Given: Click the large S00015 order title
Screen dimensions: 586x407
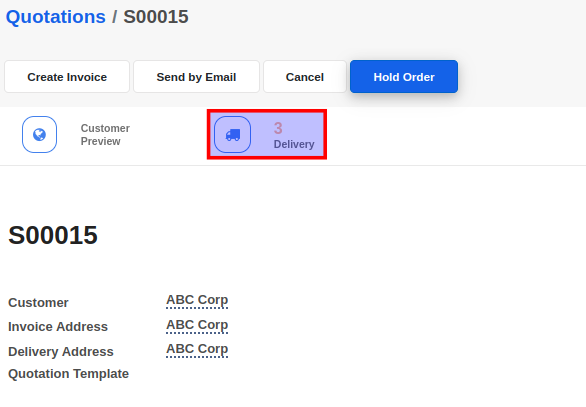Looking at the screenshot, I should [x=53, y=235].
